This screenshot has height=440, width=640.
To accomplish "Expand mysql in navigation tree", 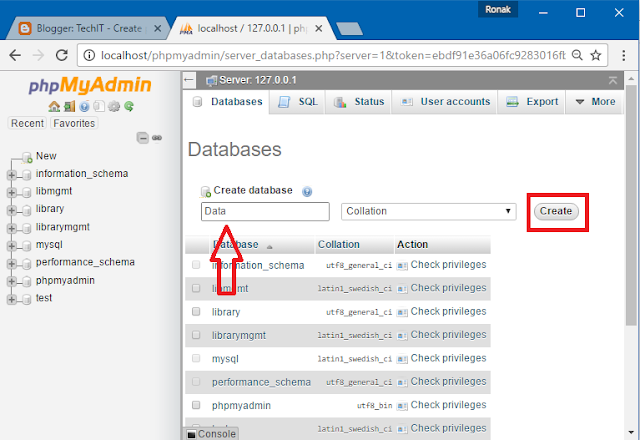I will coord(11,246).
